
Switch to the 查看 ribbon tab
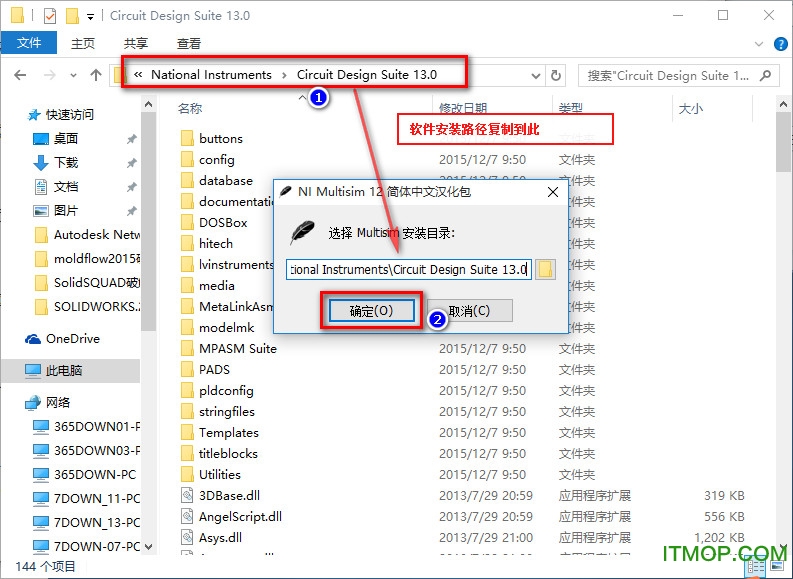point(189,43)
